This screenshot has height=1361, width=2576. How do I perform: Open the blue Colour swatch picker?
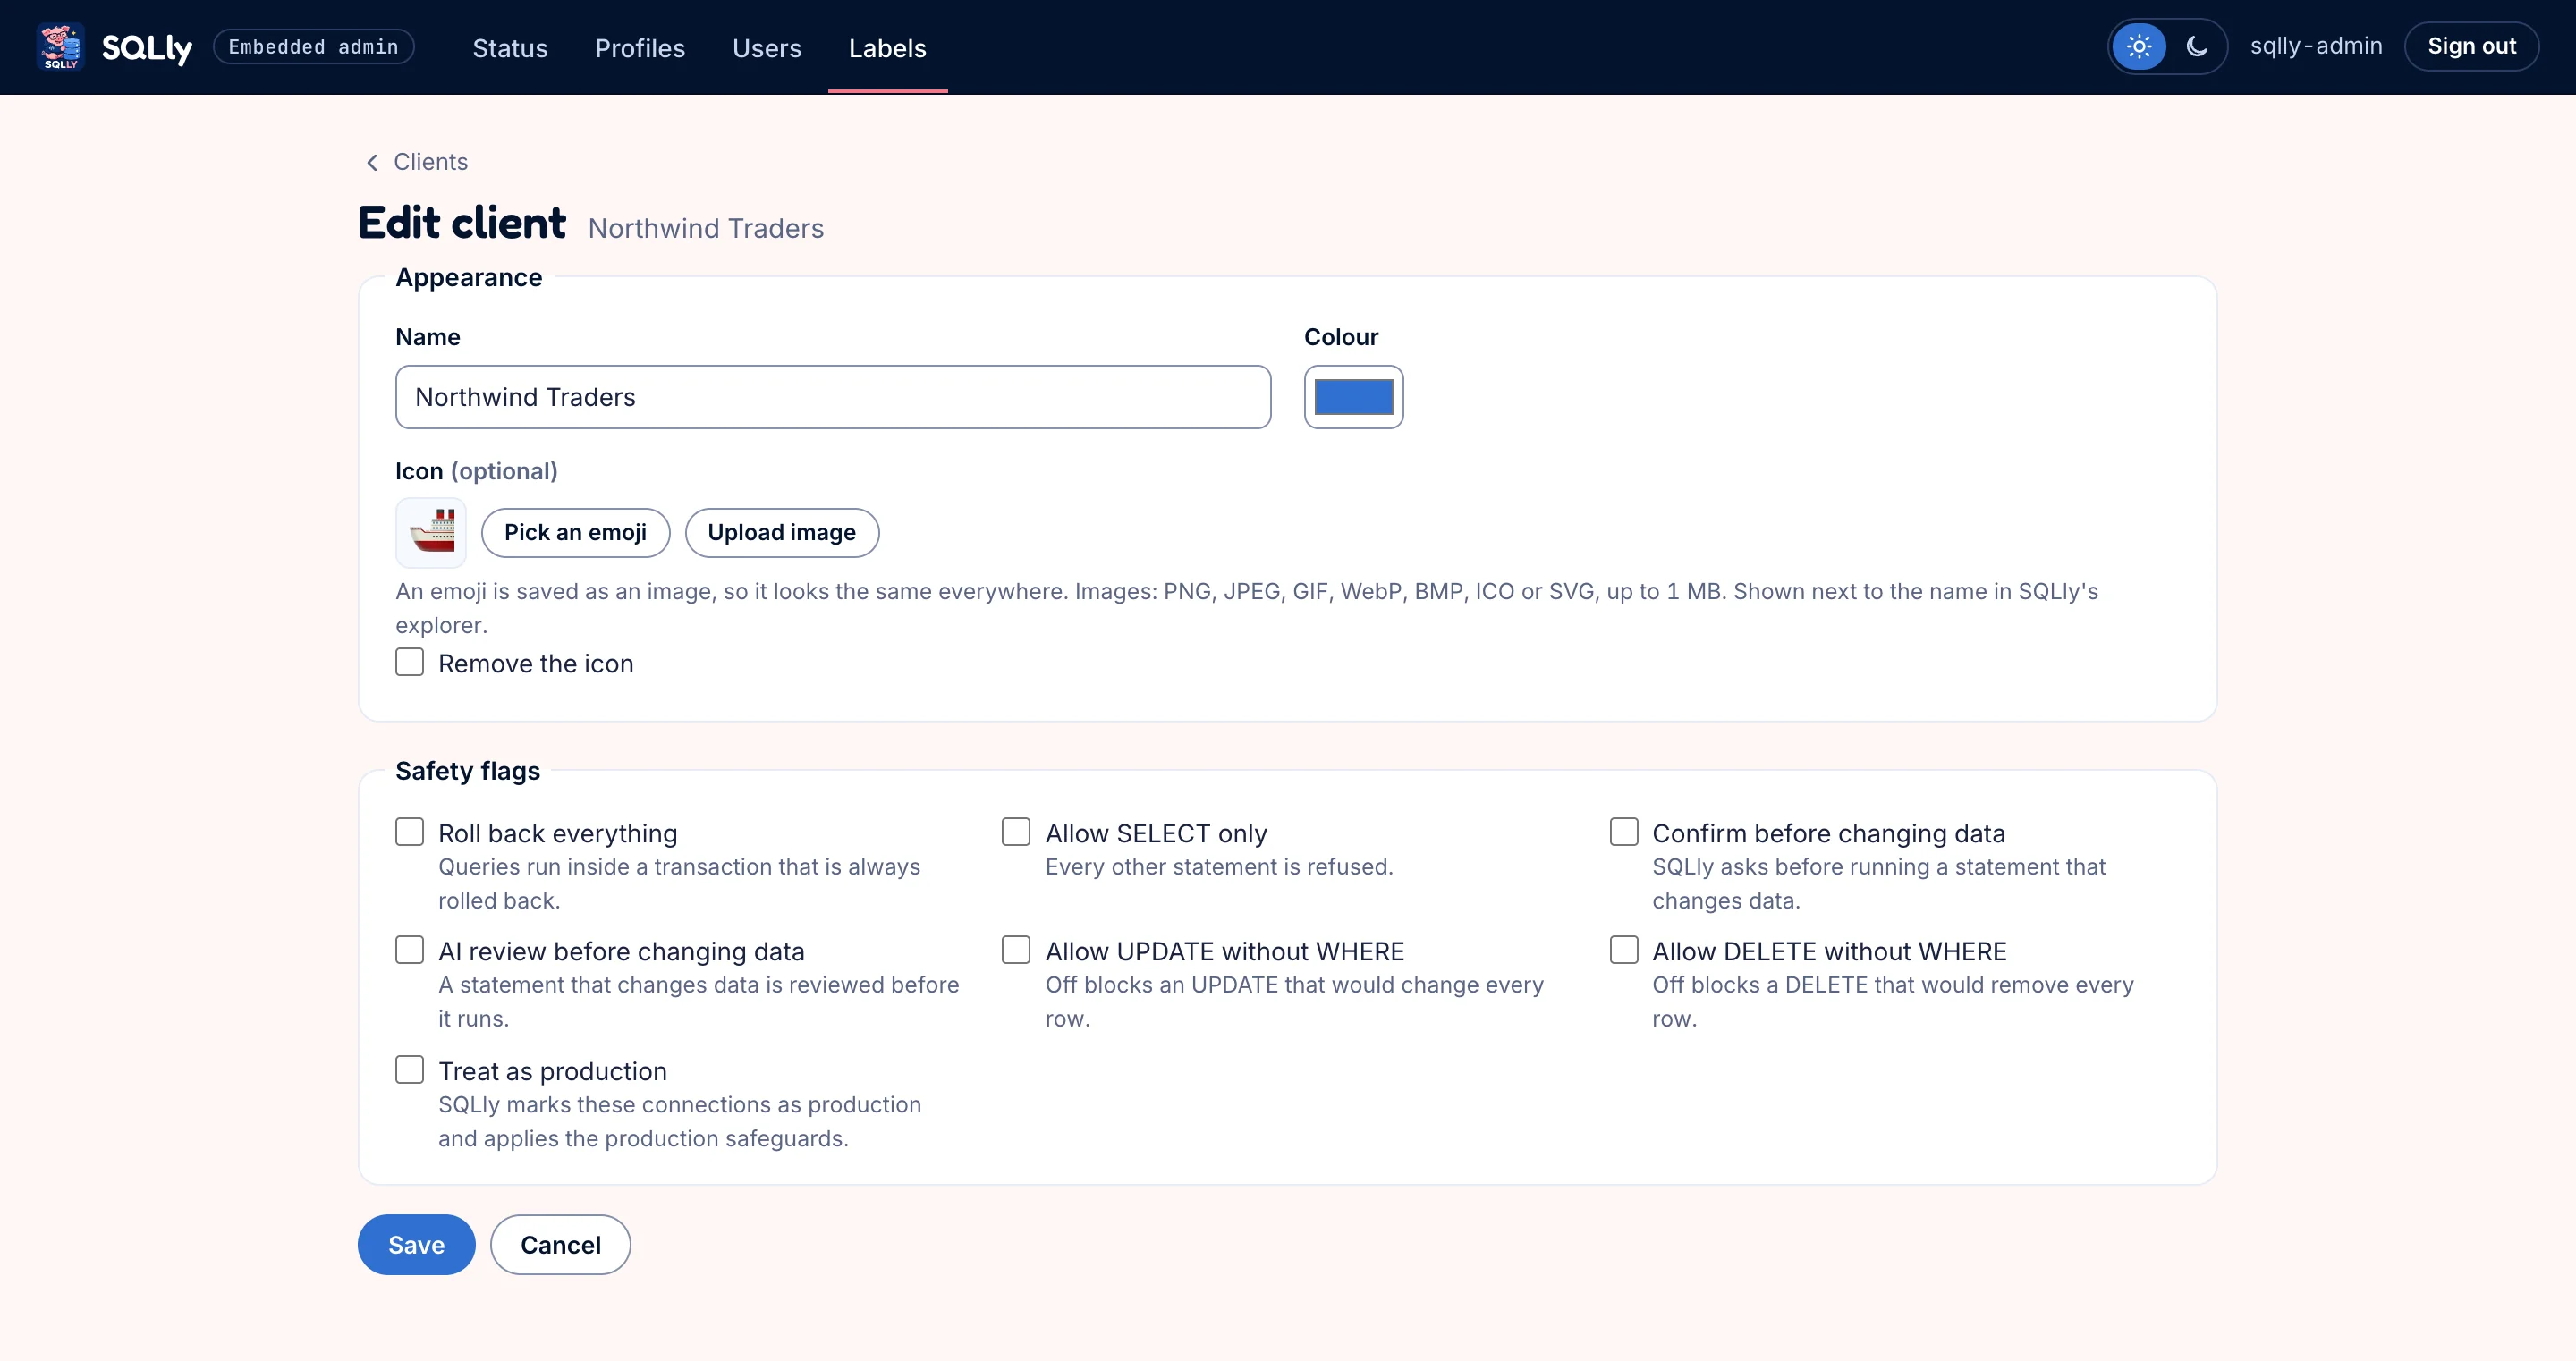pyautogui.click(x=1354, y=397)
